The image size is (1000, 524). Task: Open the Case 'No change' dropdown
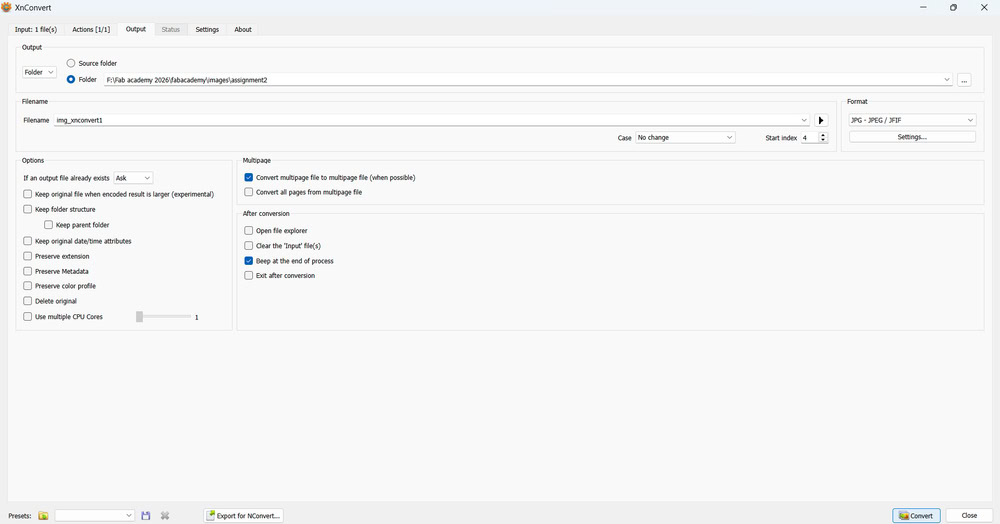pyautogui.click(x=685, y=137)
